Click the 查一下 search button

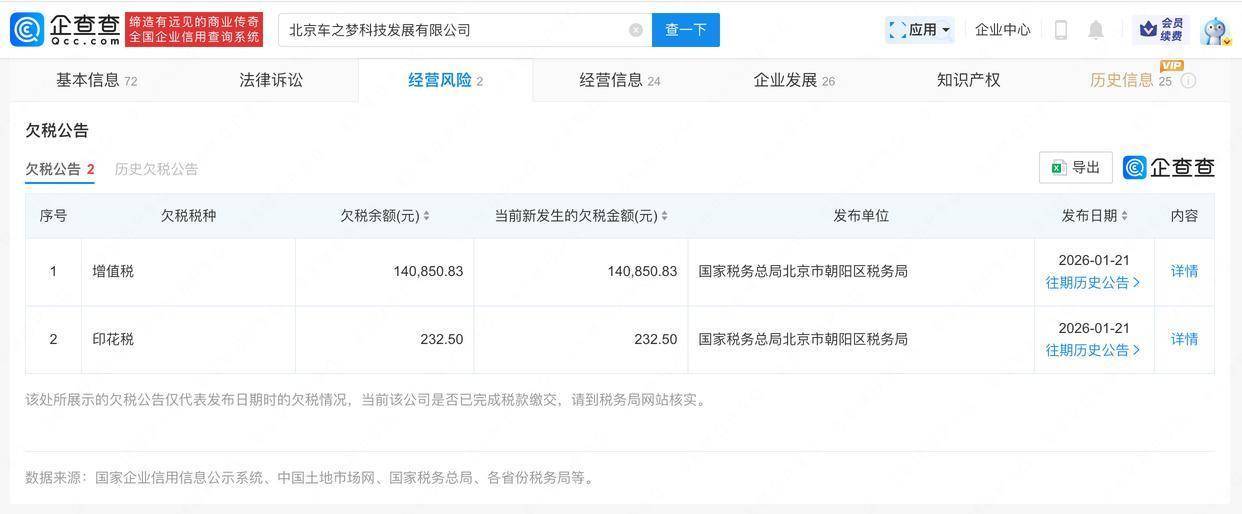click(686, 30)
